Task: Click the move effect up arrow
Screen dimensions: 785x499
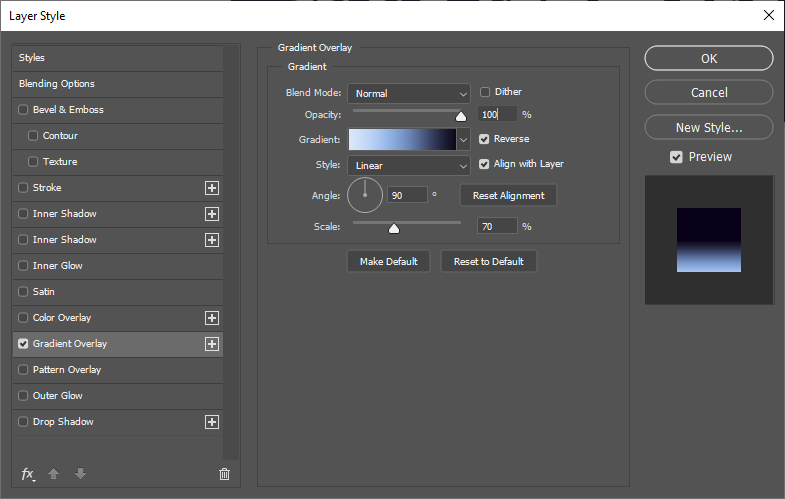Action: click(55, 474)
